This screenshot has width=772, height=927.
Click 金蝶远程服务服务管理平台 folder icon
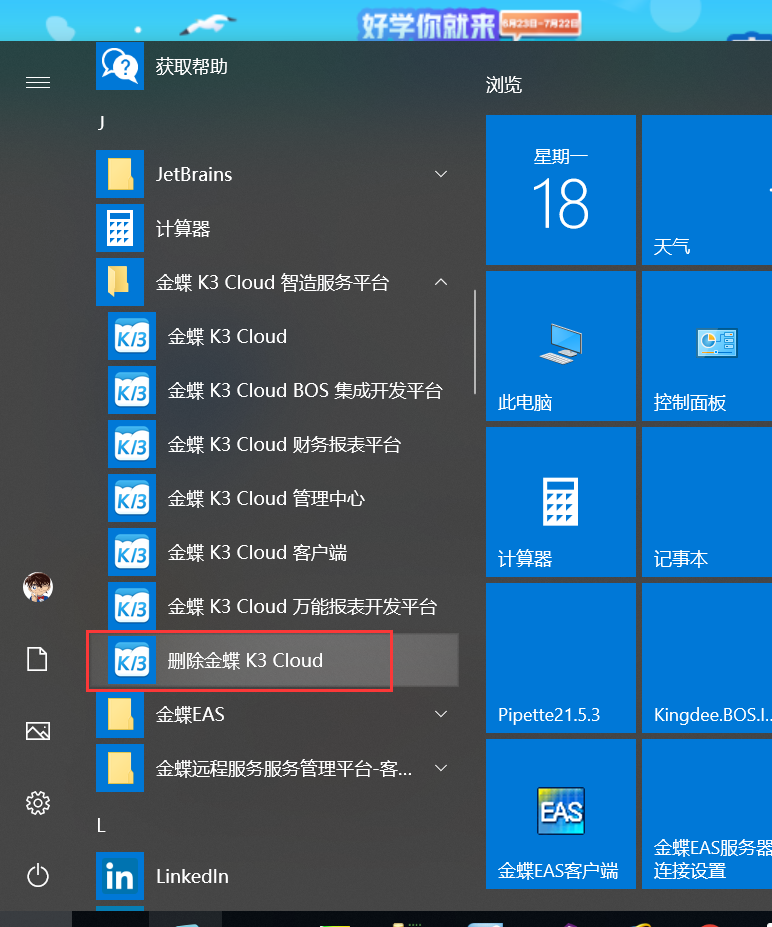click(x=120, y=768)
